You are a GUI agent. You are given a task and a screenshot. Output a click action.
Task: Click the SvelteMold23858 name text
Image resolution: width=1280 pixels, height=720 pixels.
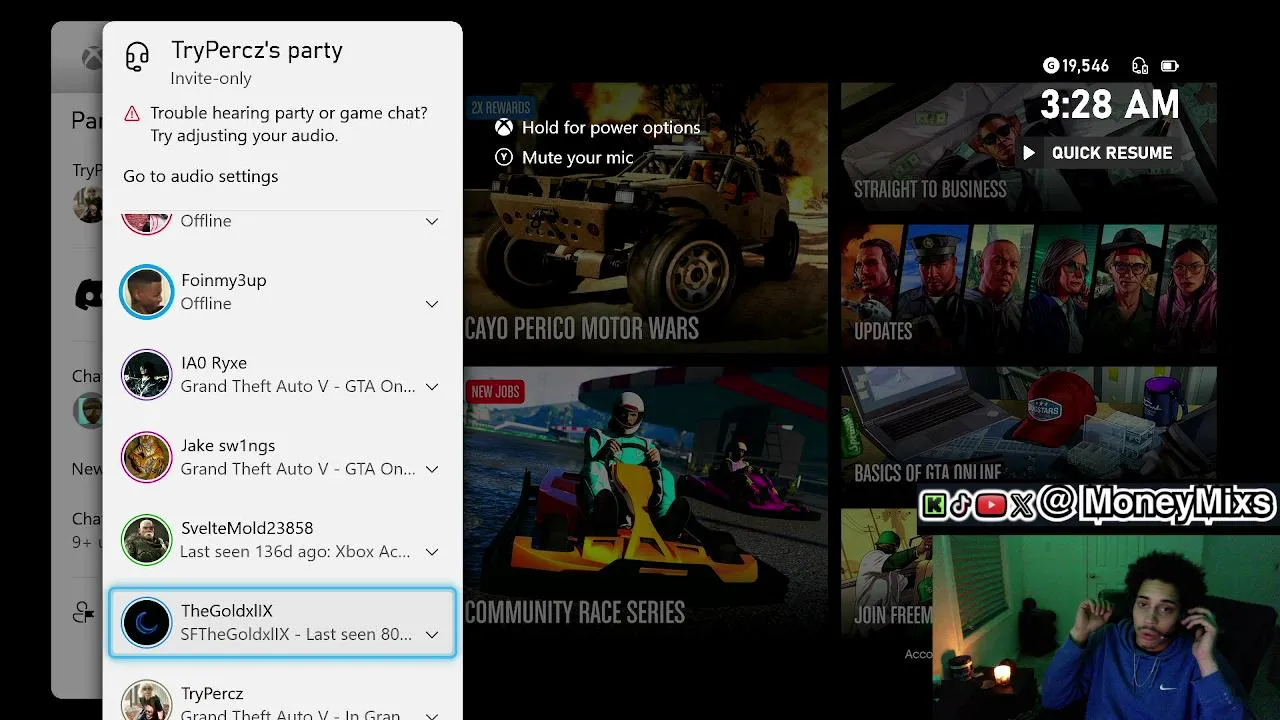click(247, 528)
